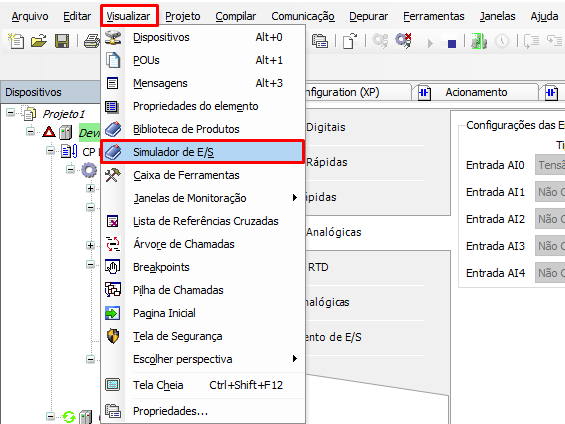This screenshot has height=424, width=565.
Task: Open Pagina Inicial
Action: 203,313
